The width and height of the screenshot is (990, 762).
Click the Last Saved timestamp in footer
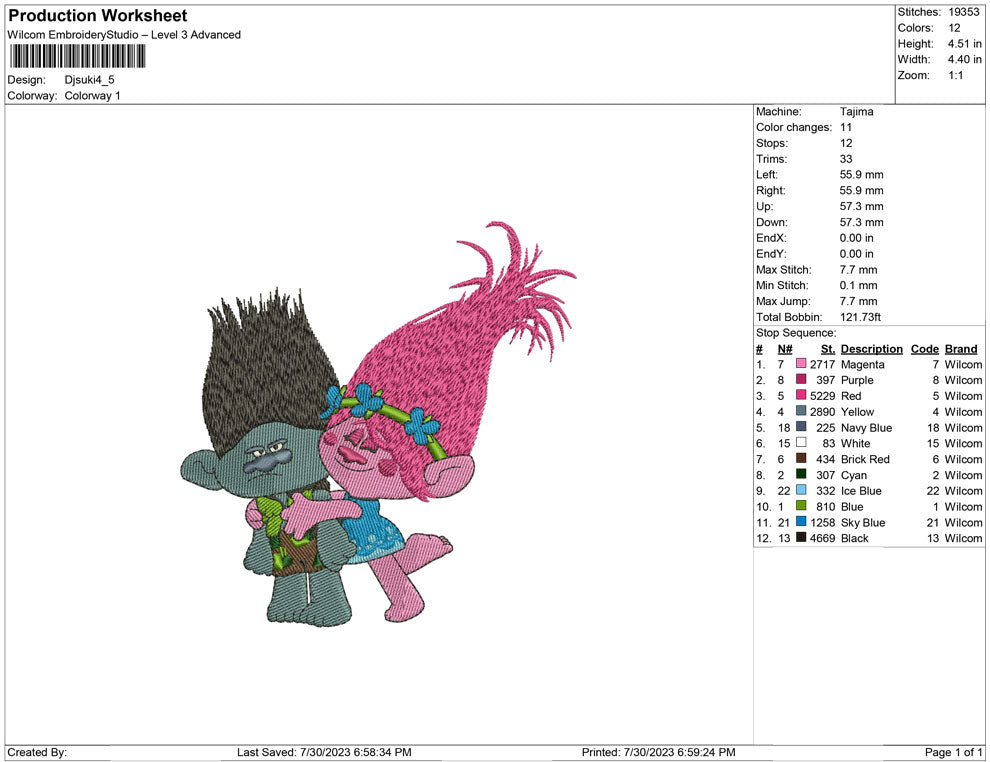324,752
